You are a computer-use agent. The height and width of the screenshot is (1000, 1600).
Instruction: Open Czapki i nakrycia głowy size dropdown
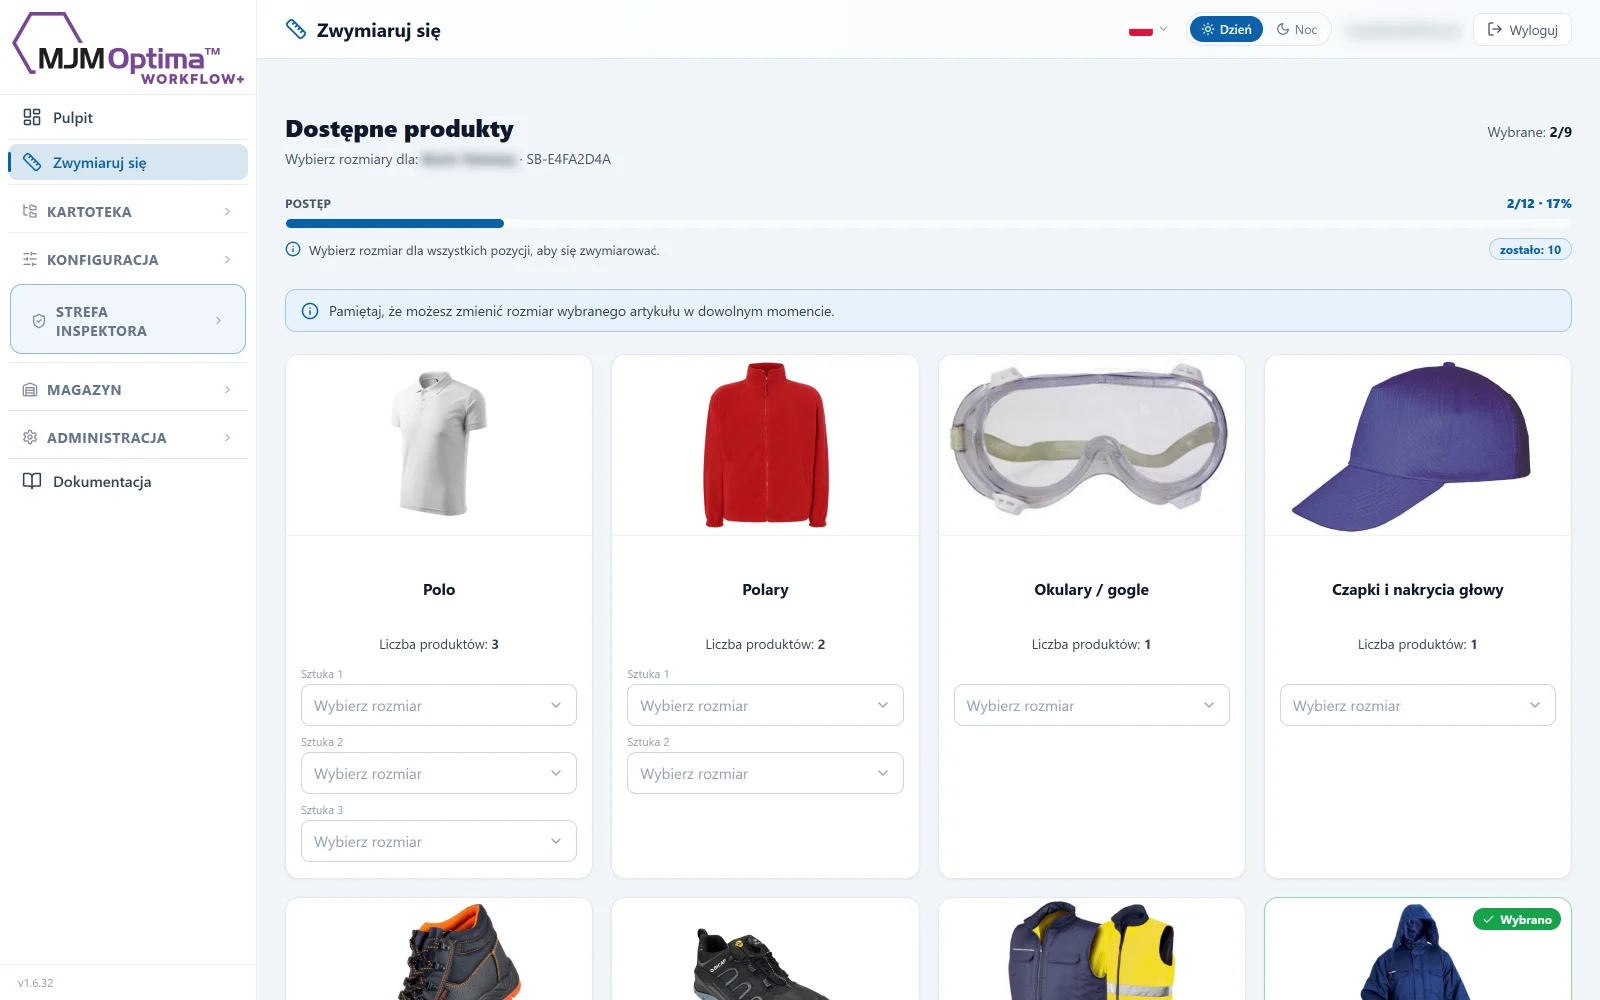click(1418, 705)
